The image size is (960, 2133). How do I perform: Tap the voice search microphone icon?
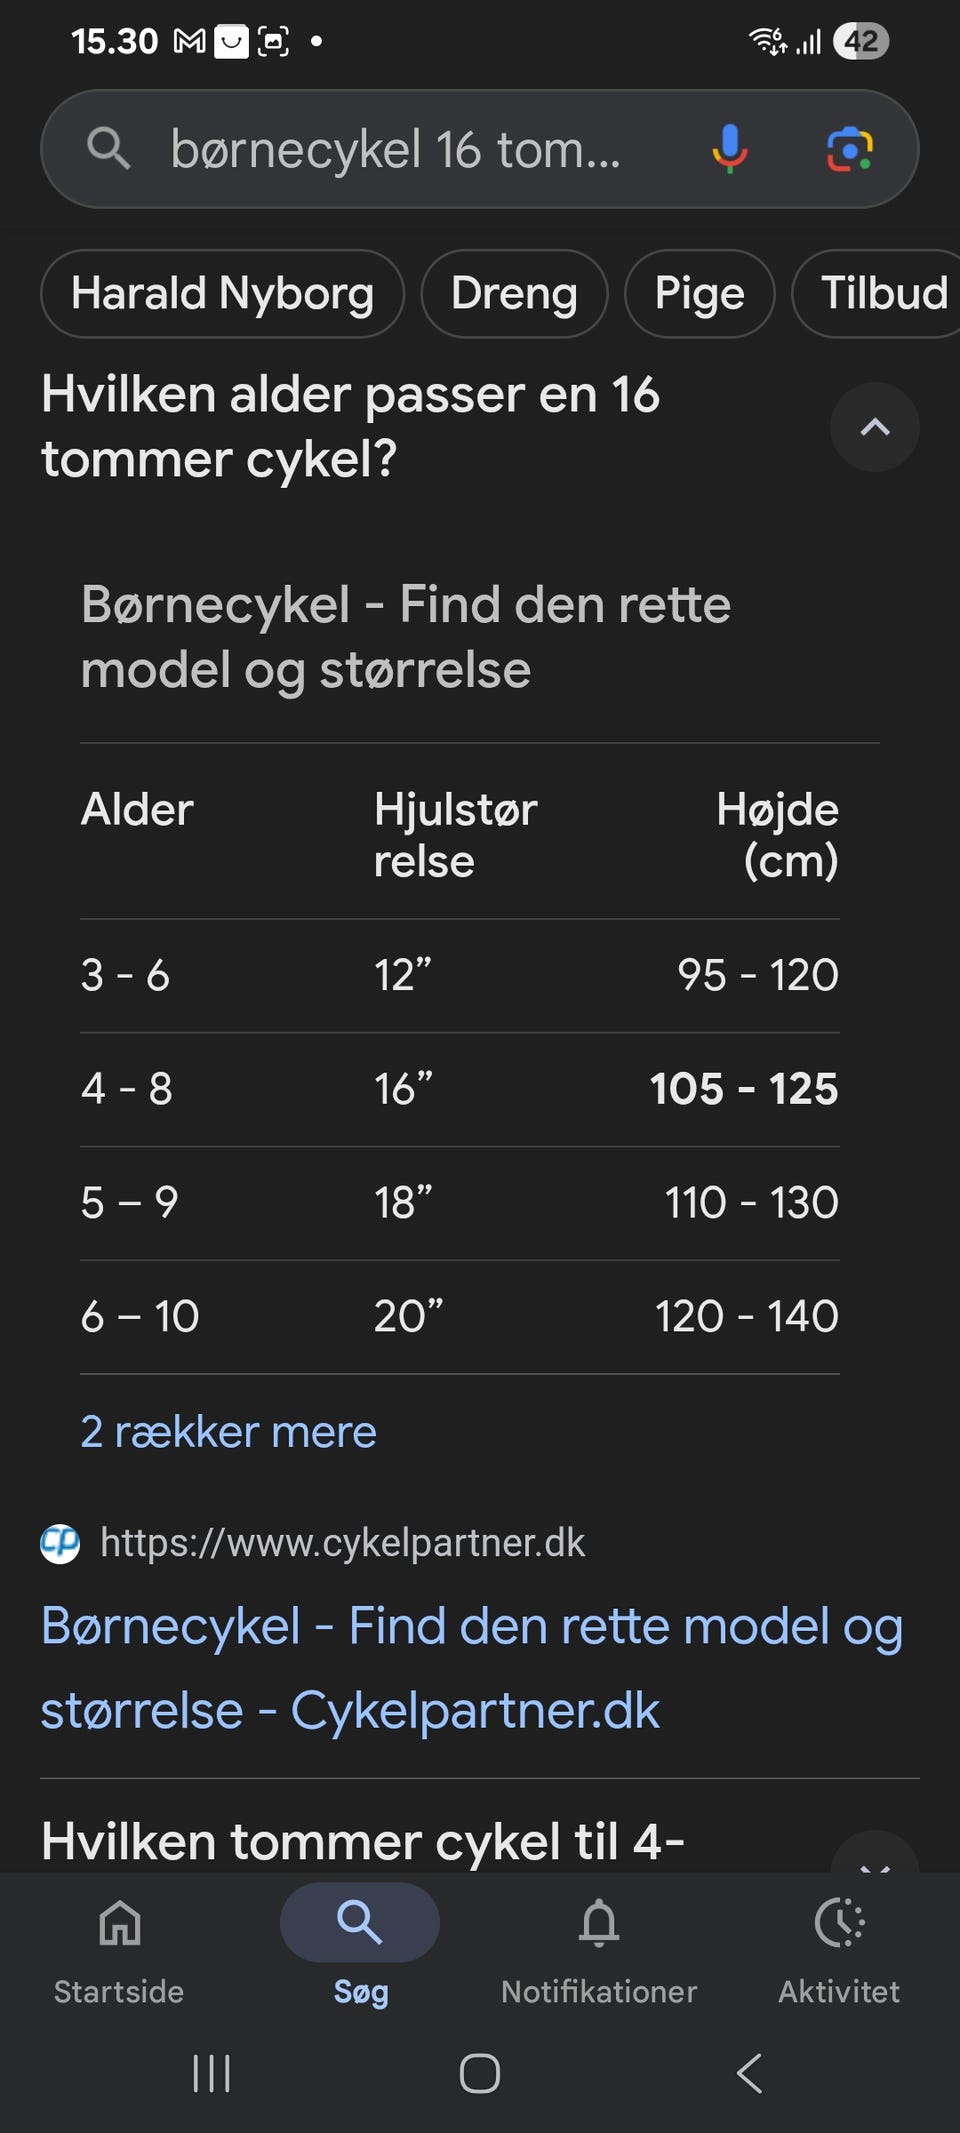click(x=729, y=149)
